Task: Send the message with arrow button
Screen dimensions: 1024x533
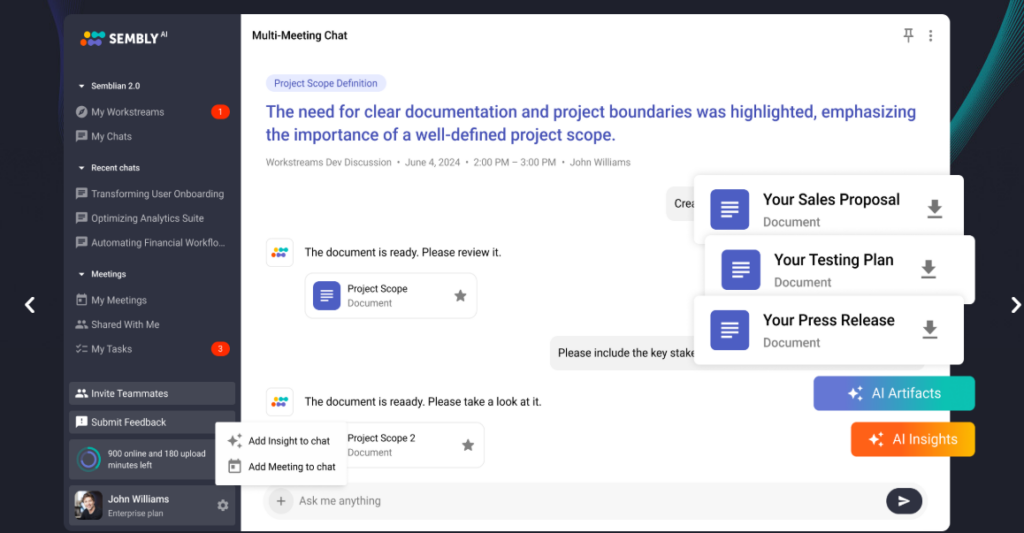Action: pyautogui.click(x=904, y=501)
